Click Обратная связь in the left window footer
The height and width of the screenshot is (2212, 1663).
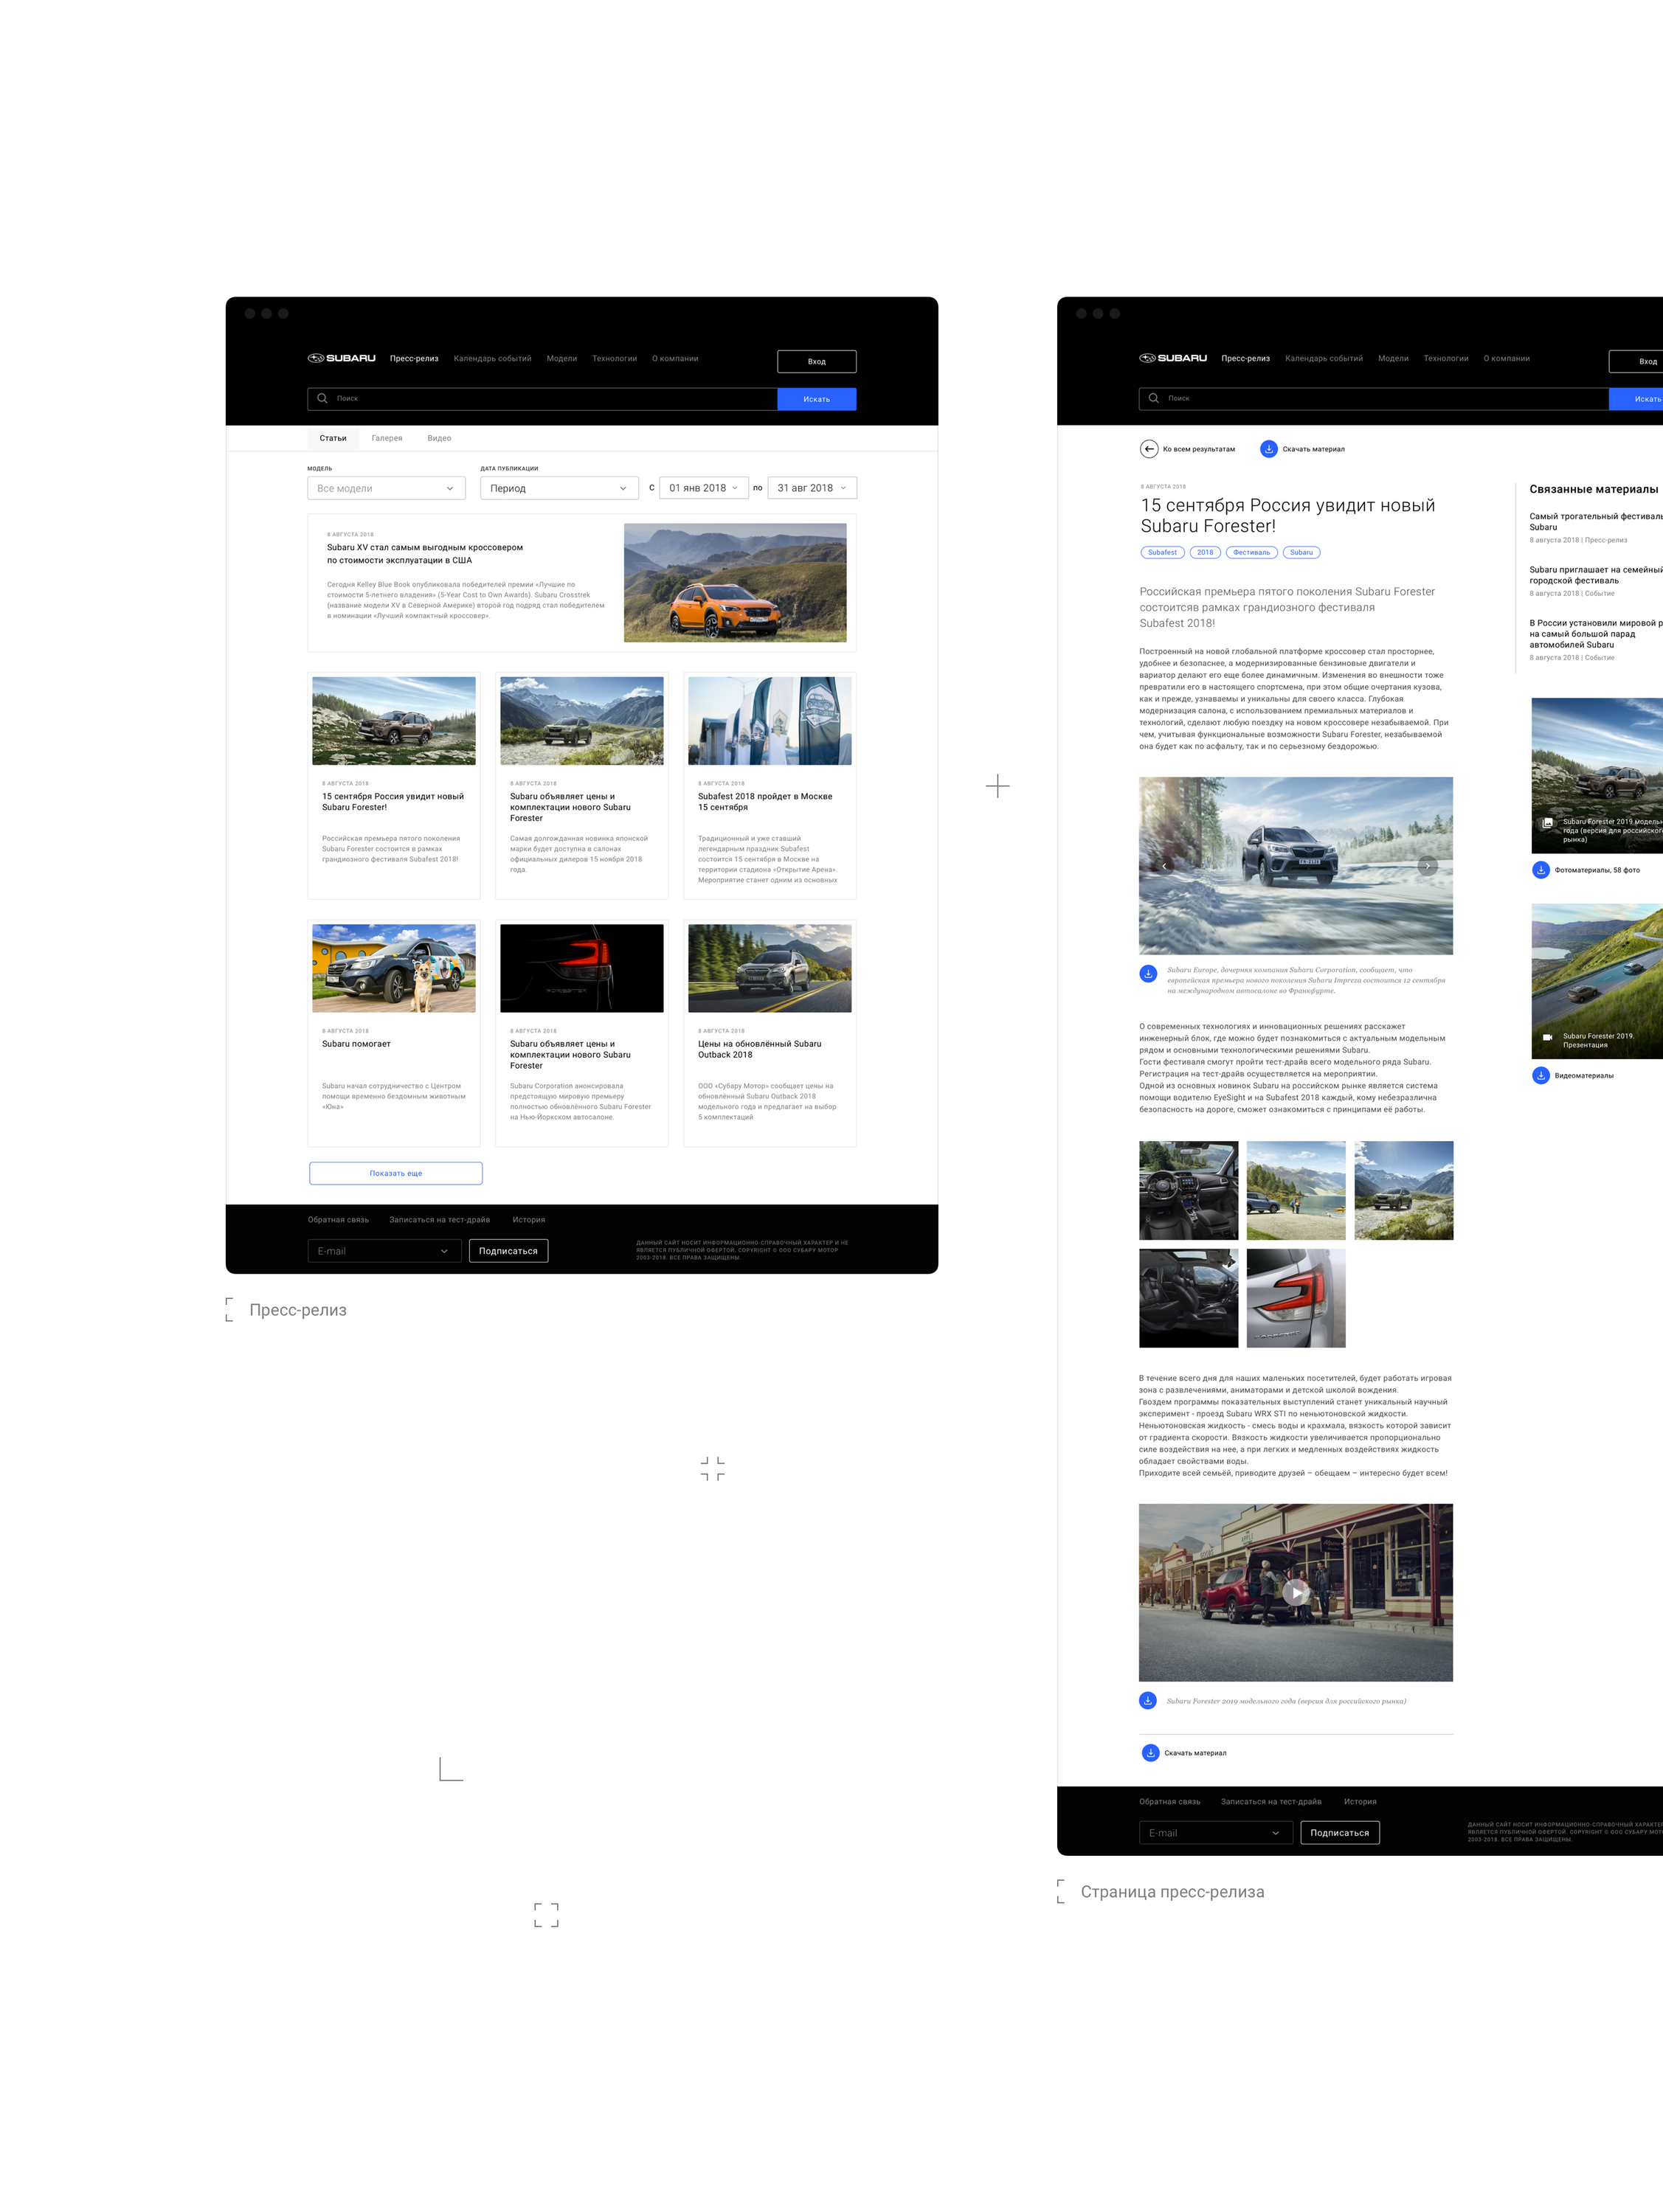pos(338,1219)
